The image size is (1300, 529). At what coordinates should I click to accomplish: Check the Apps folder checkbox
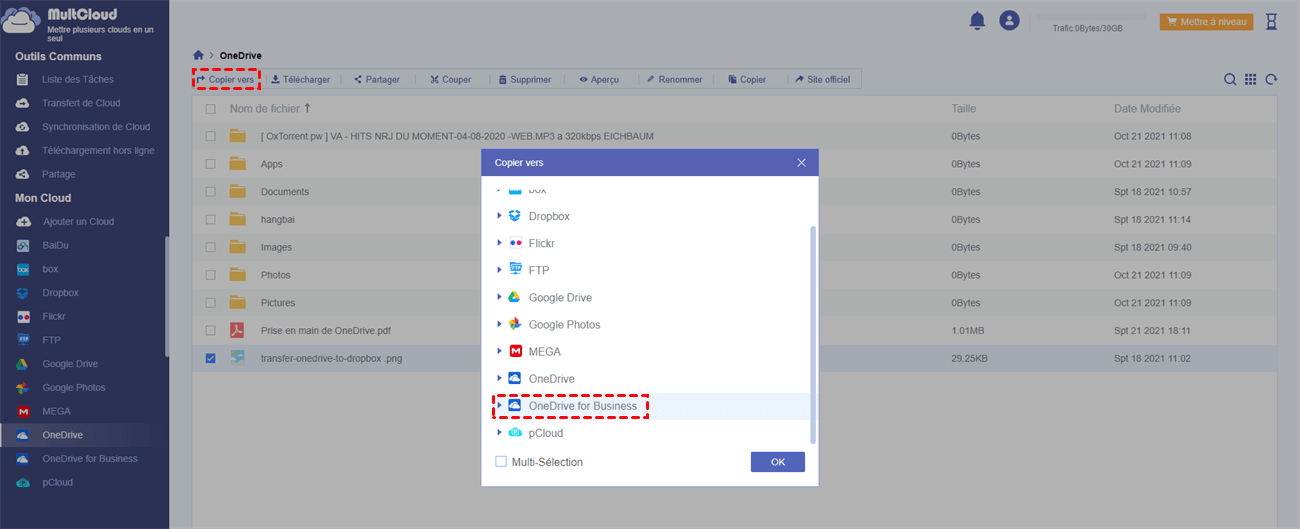coord(210,164)
